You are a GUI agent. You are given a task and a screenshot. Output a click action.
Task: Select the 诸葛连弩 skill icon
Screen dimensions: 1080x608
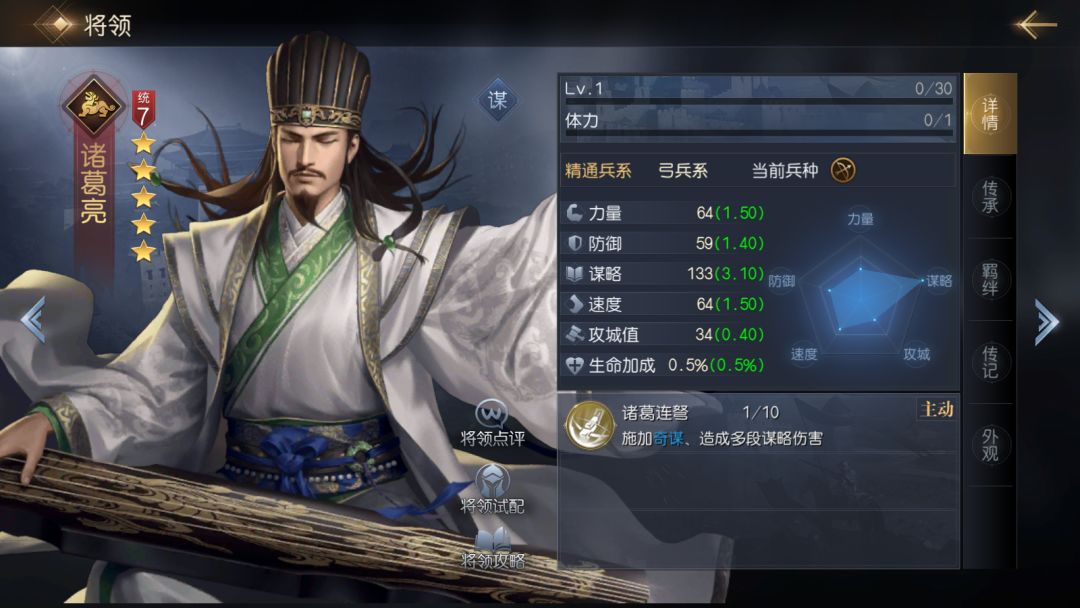590,425
